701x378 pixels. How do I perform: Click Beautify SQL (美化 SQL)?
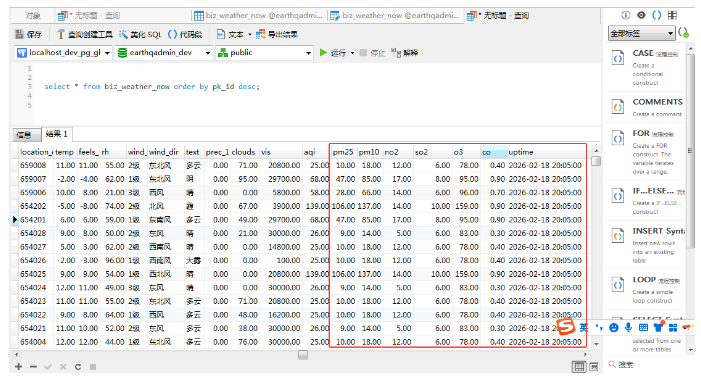[x=140, y=34]
